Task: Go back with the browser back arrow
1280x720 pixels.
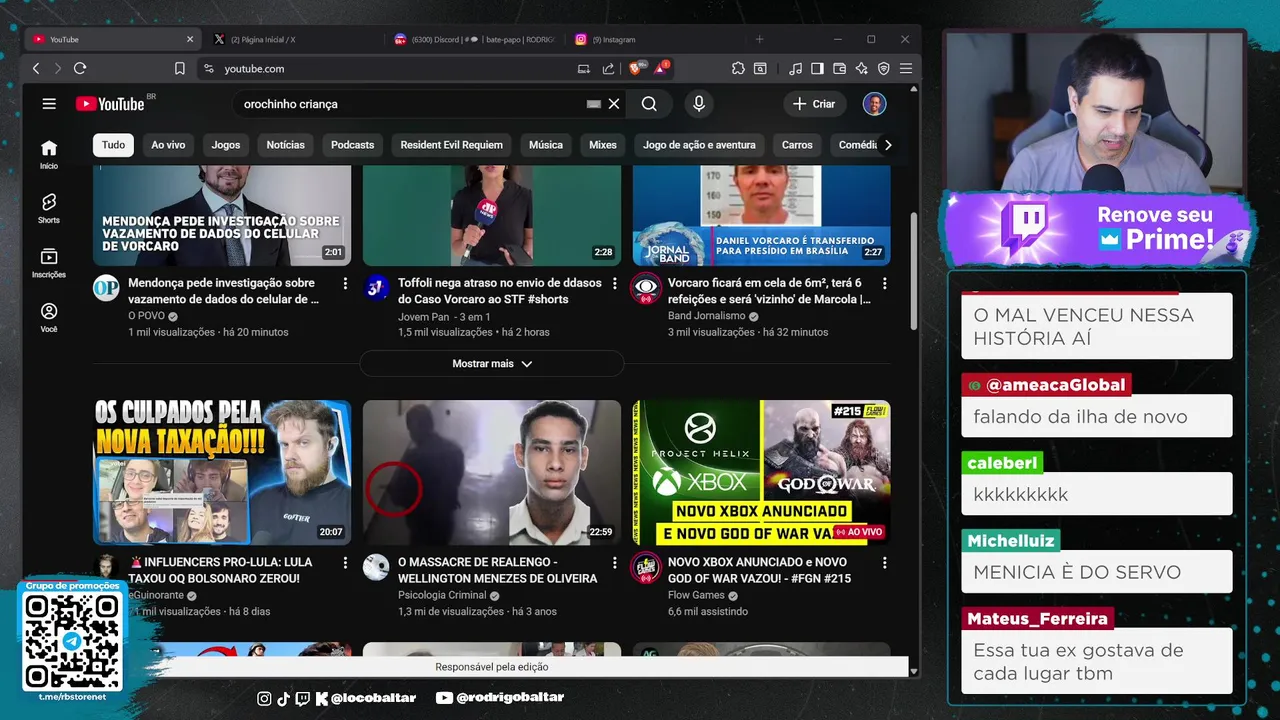Action: pos(36,68)
